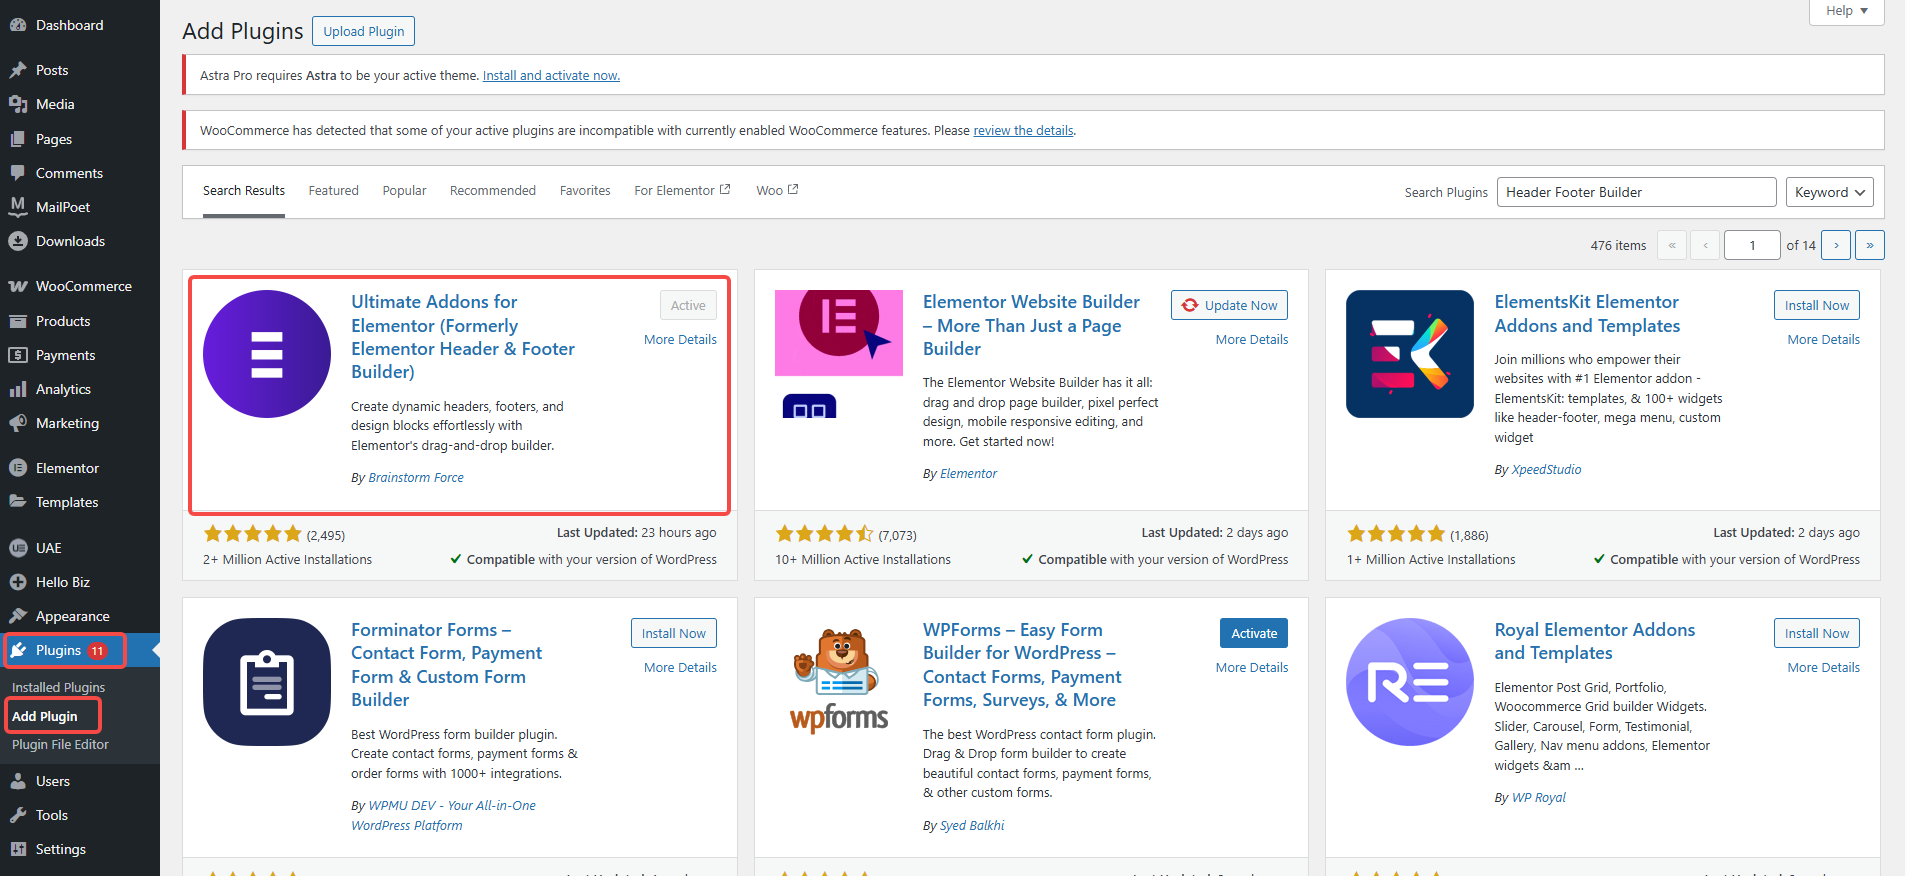
Task: Click the MailPoet M icon
Action: point(18,207)
